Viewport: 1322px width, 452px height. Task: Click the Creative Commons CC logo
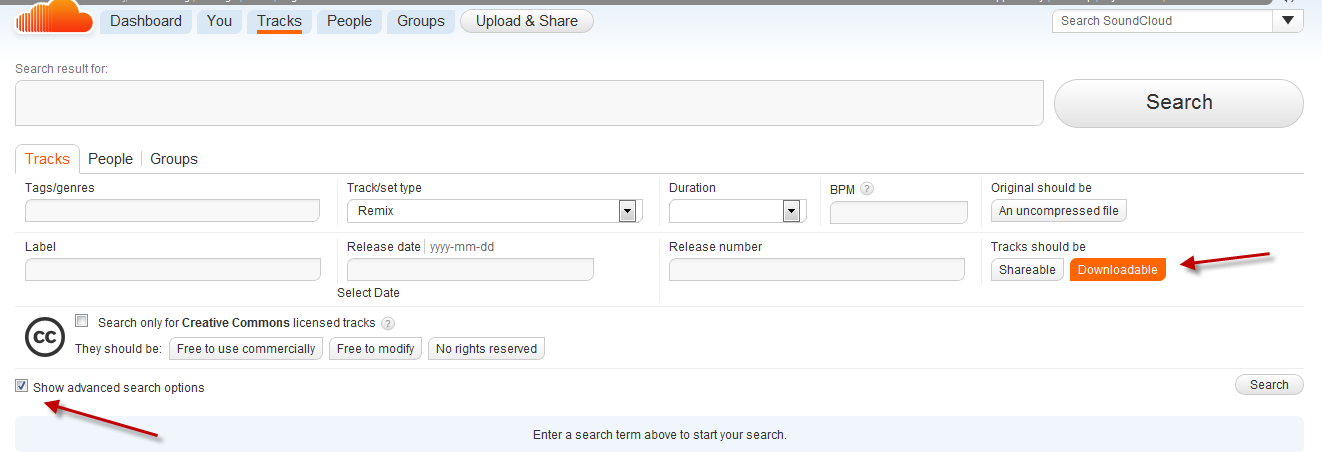[x=44, y=338]
